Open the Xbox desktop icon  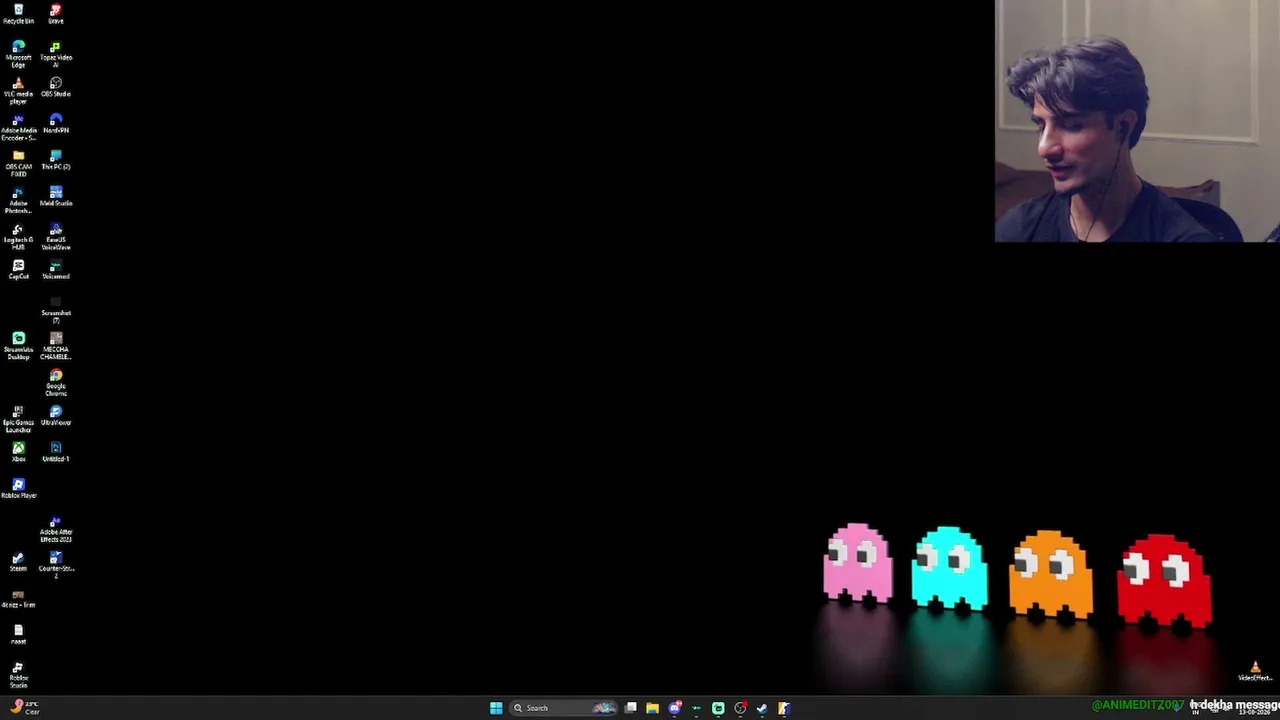[x=18, y=452]
